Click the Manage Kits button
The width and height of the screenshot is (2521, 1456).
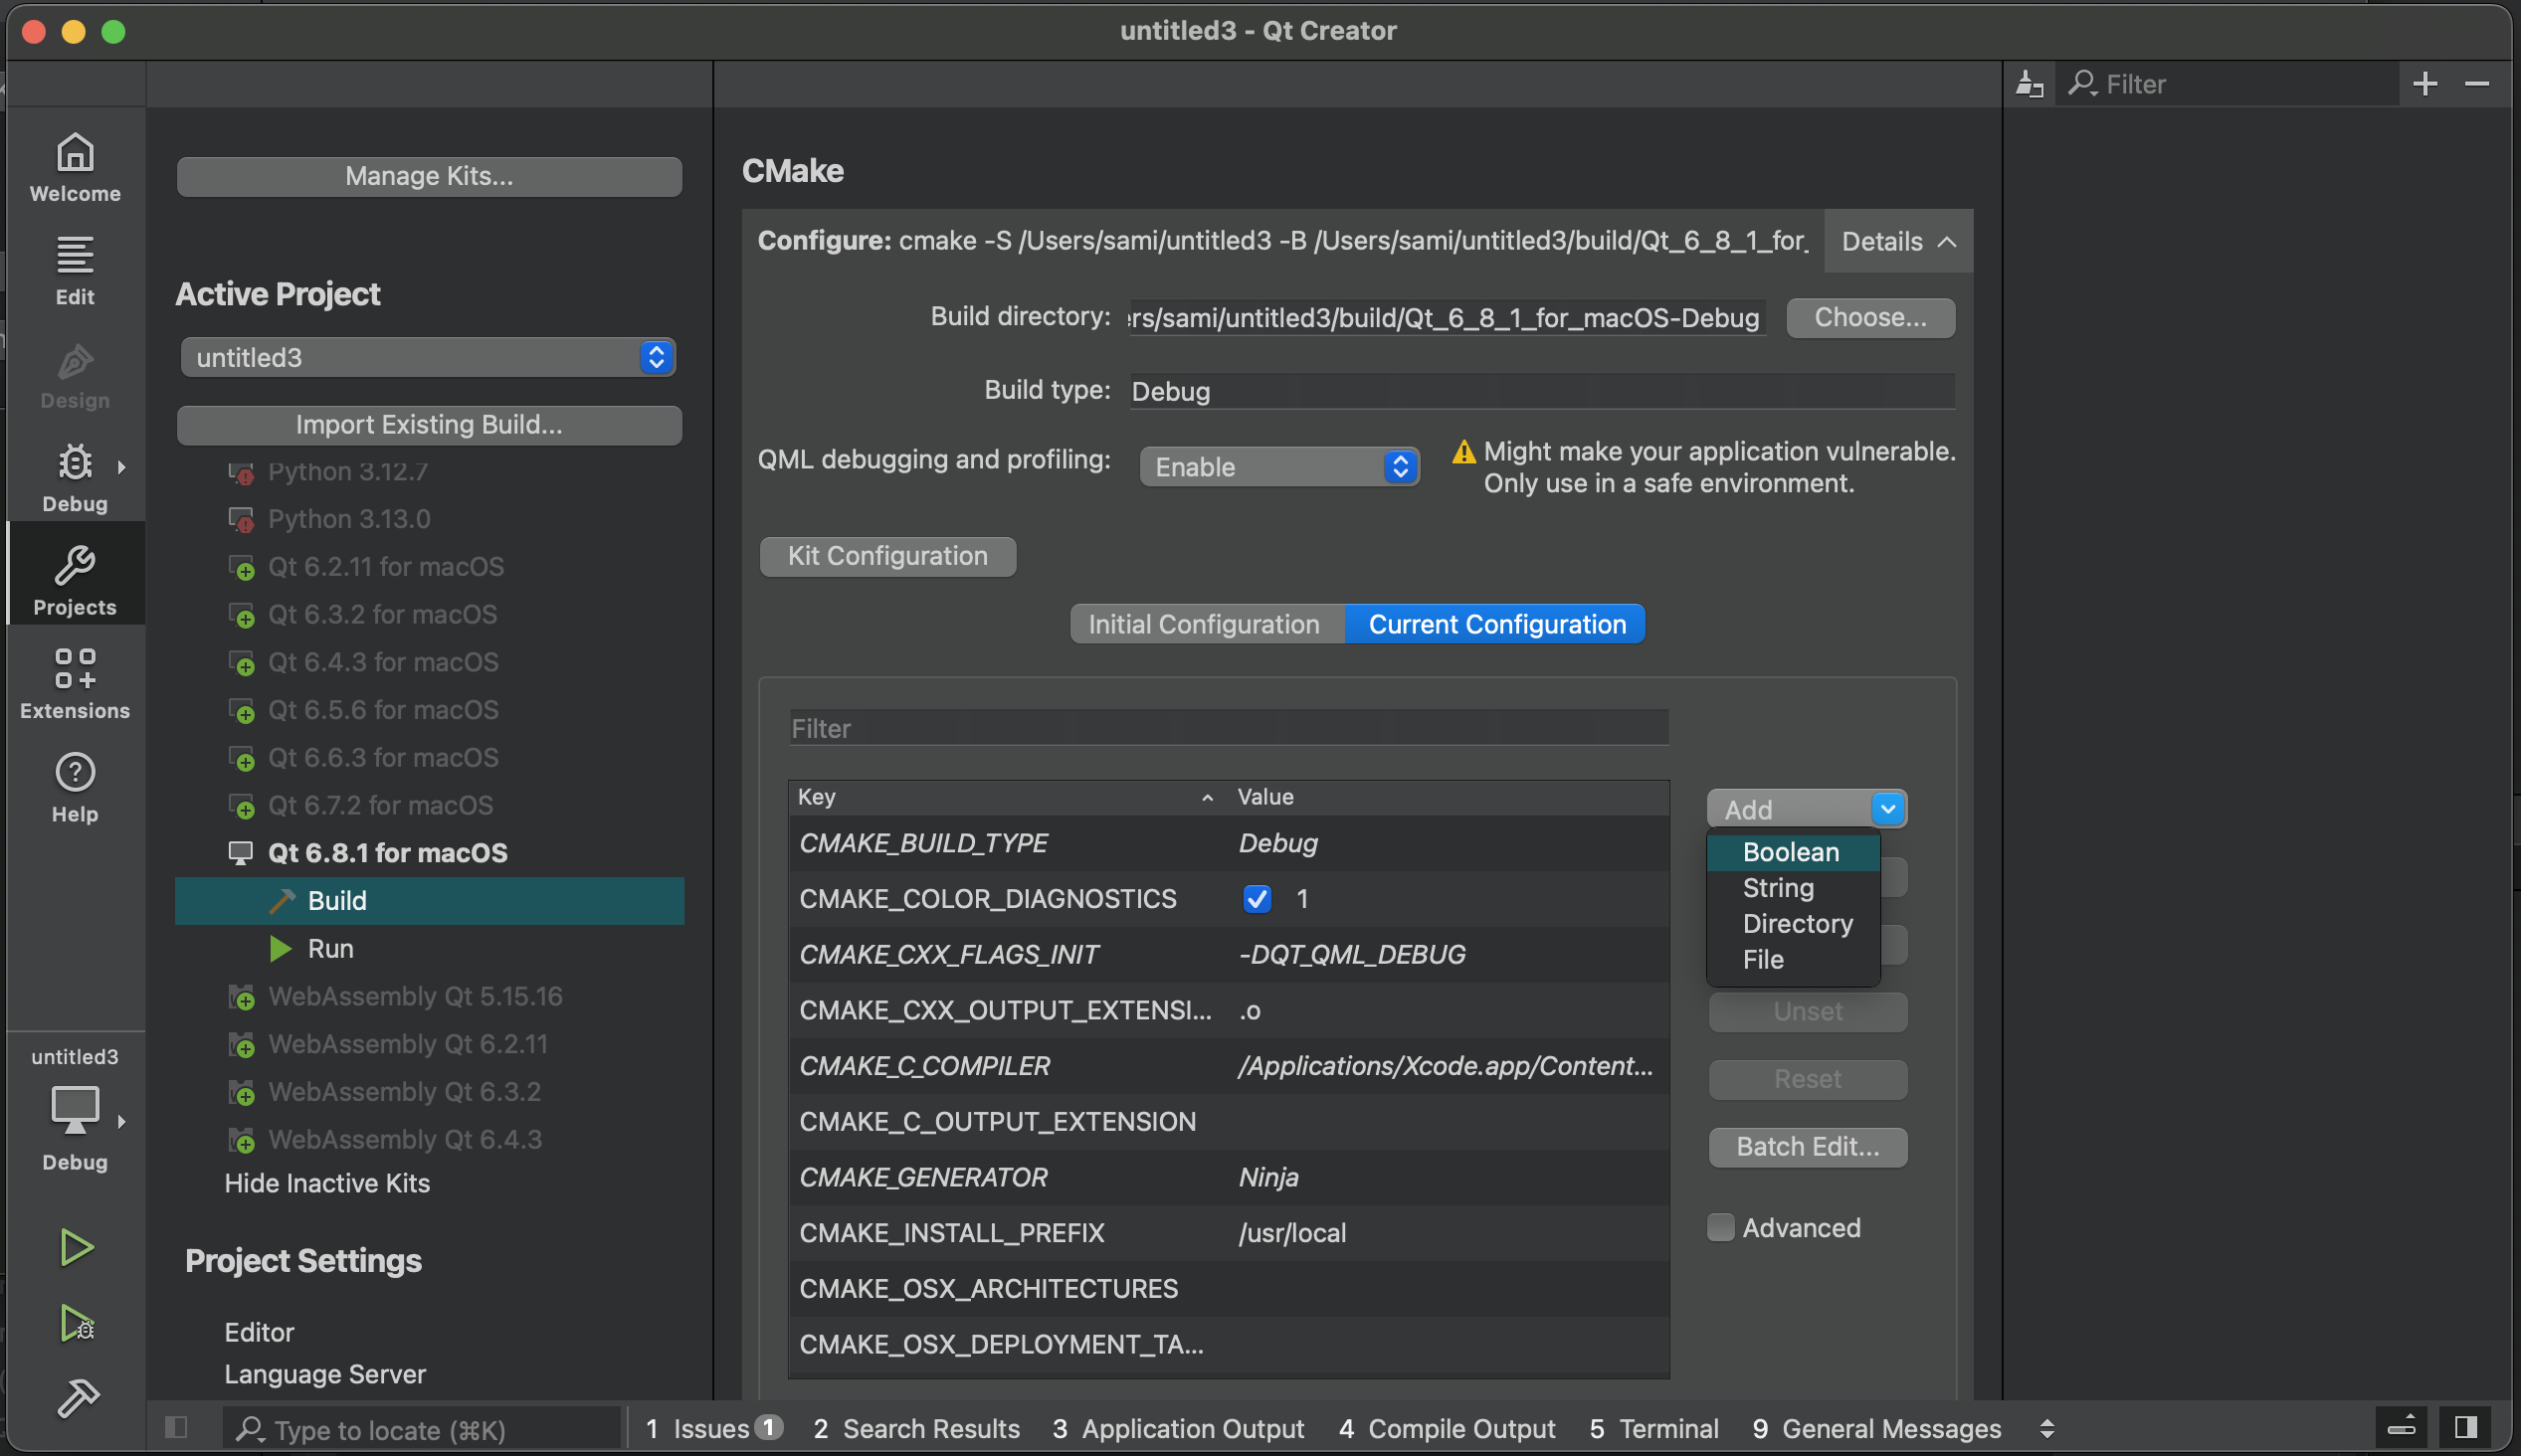pos(429,176)
